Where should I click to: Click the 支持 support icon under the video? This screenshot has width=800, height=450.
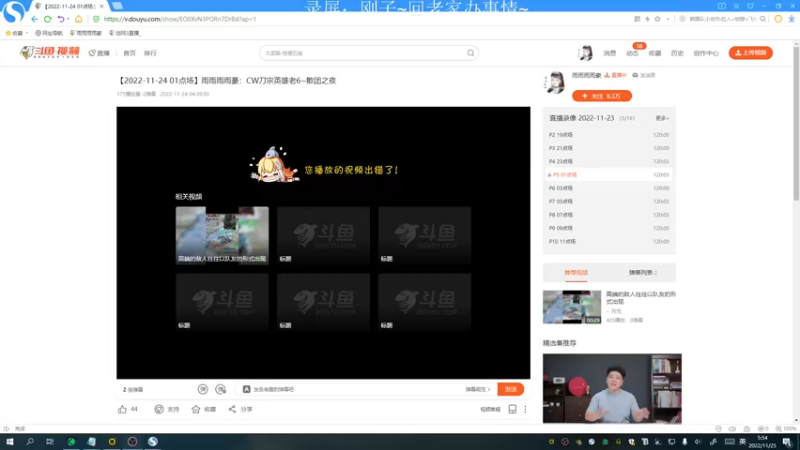point(159,409)
